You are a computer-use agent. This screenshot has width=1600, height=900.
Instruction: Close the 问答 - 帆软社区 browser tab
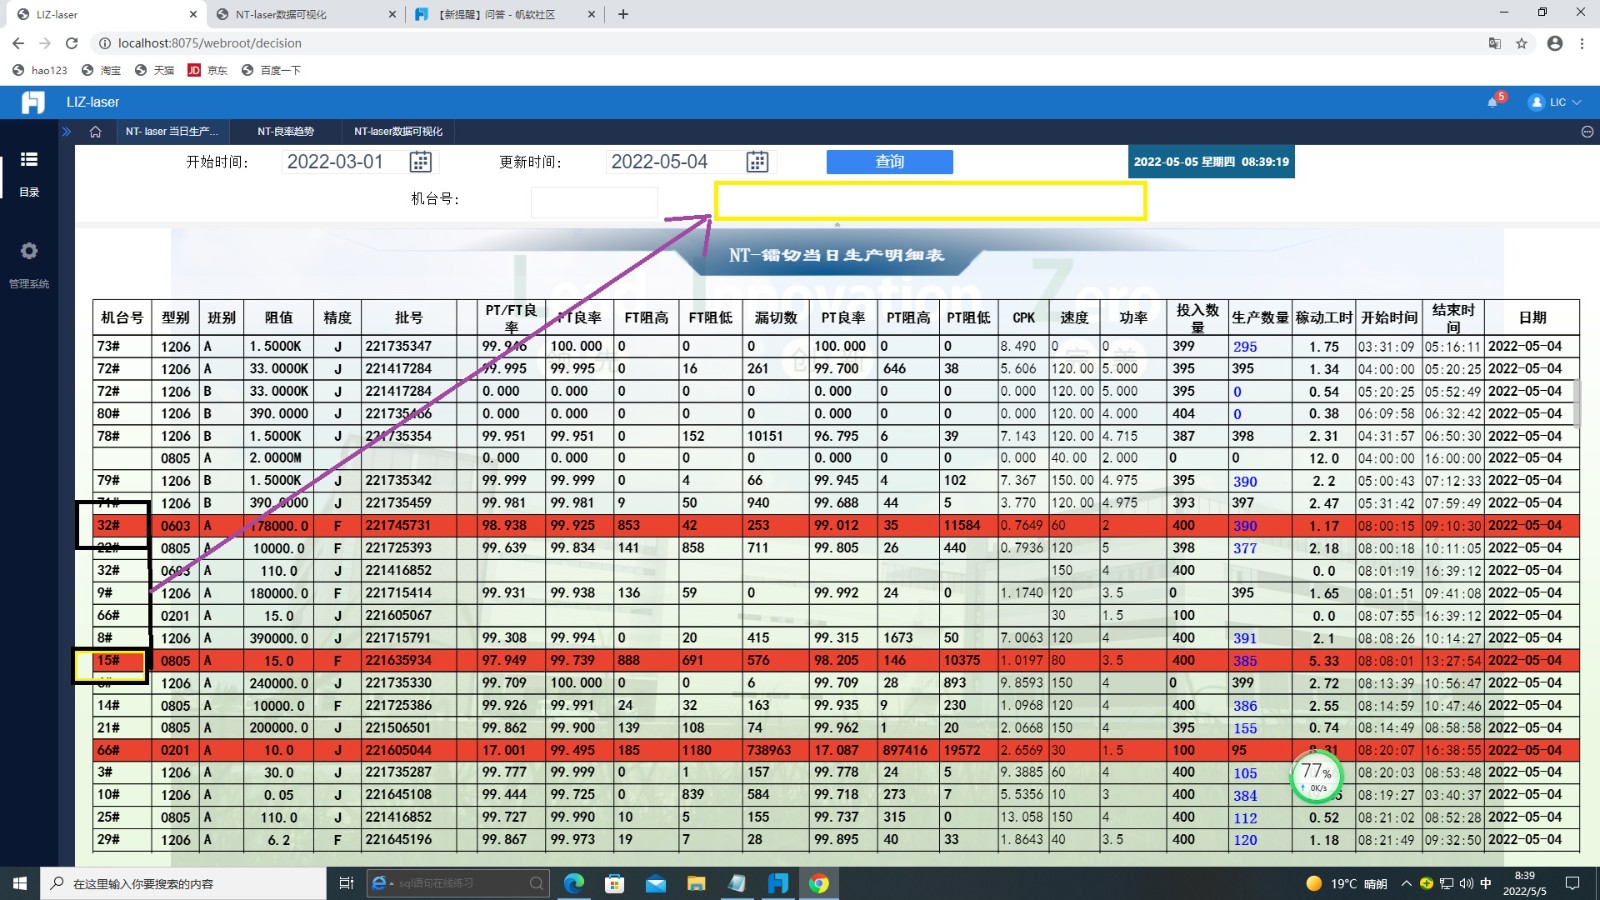592,14
